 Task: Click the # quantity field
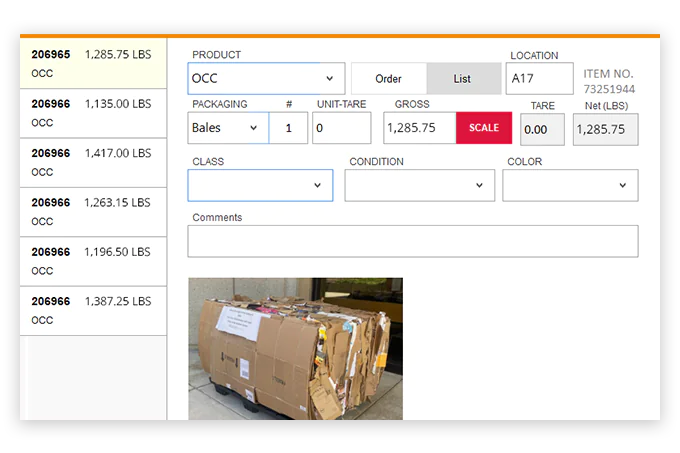point(288,128)
